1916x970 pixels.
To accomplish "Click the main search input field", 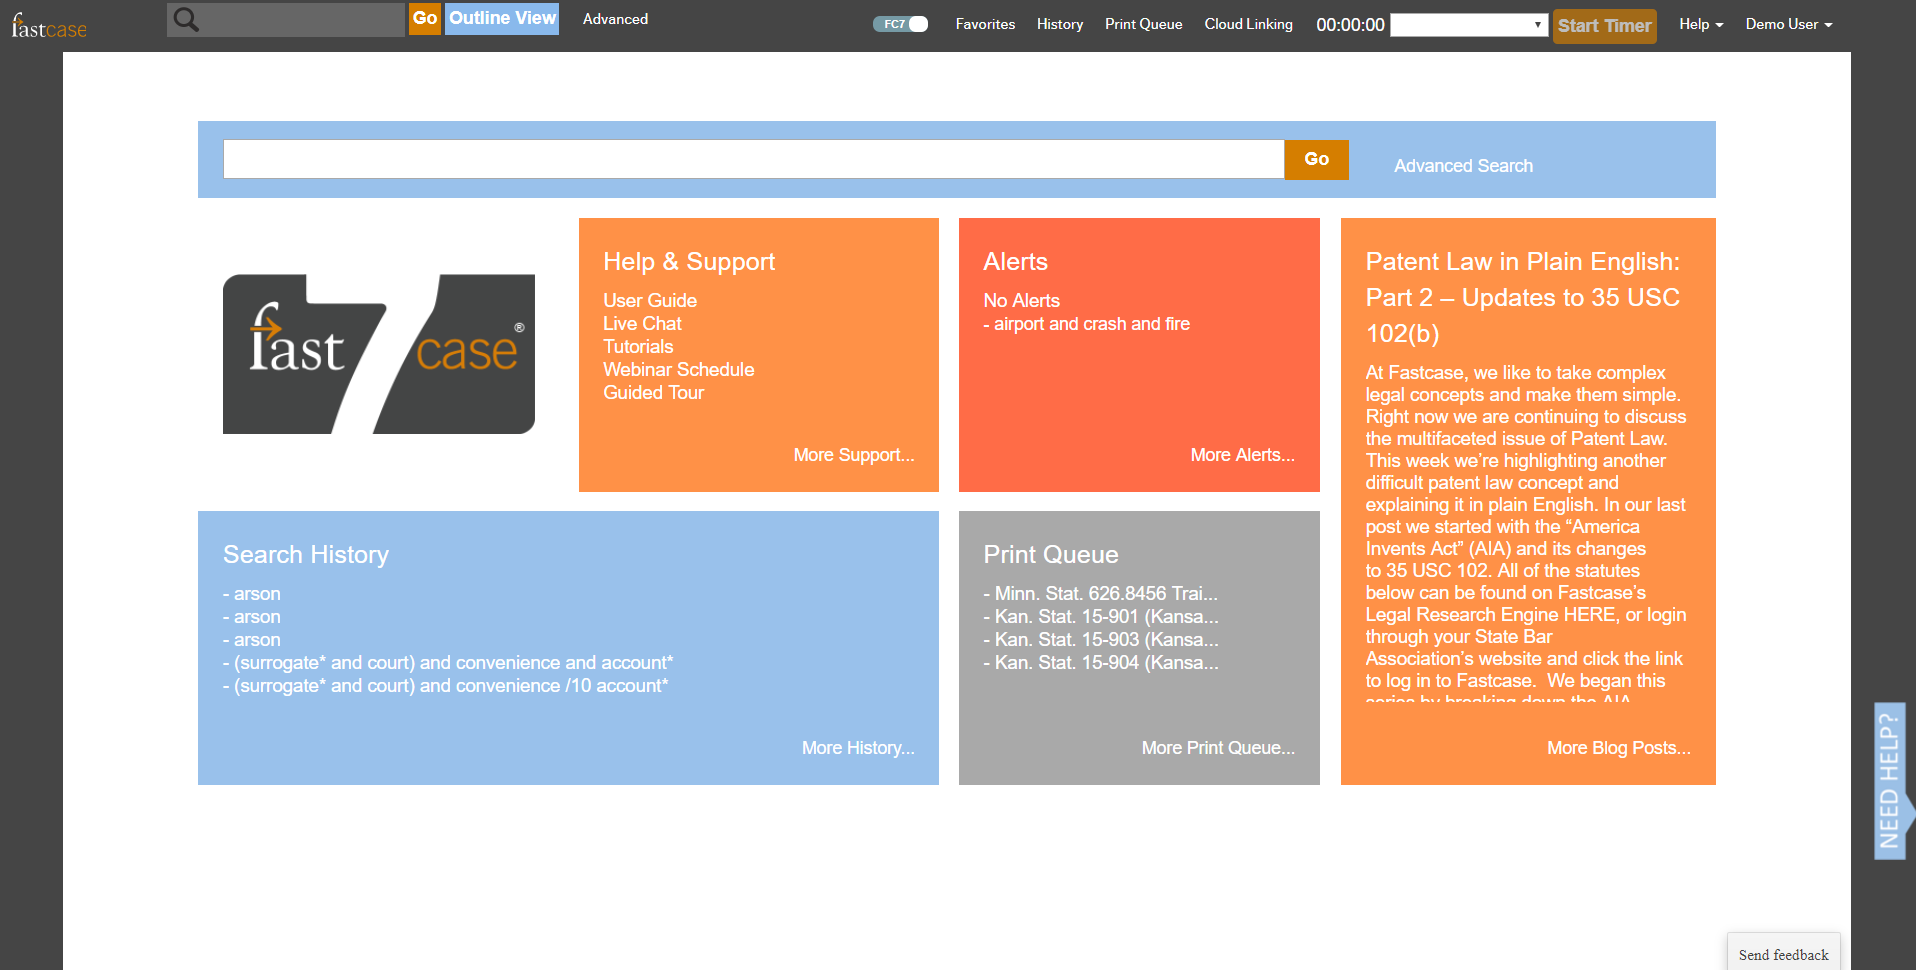I will coord(753,159).
